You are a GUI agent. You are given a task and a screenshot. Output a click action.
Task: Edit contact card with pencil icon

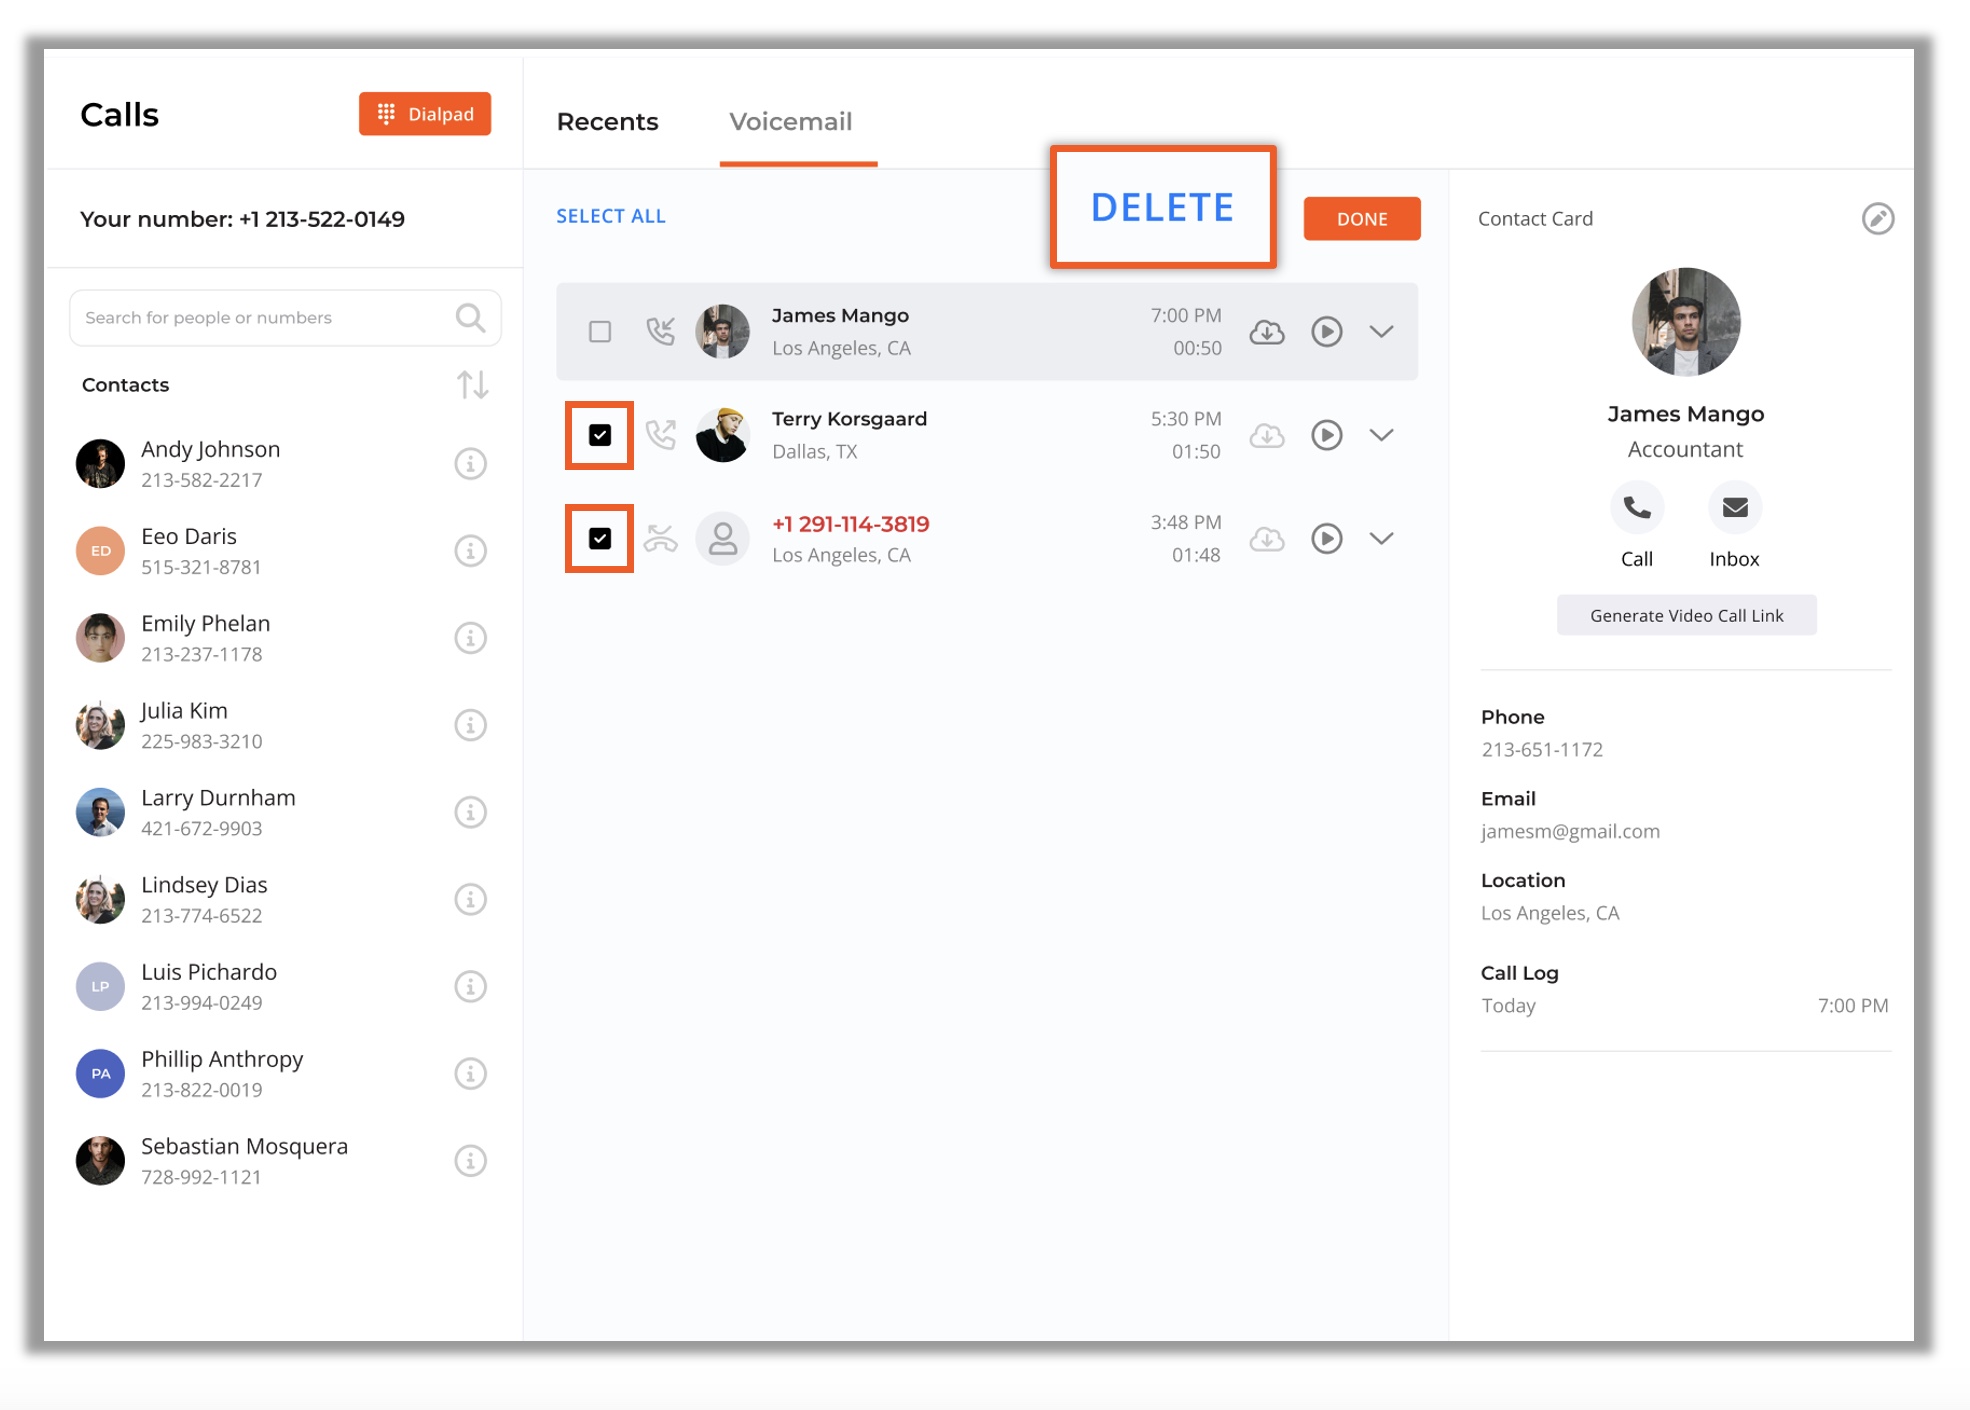point(1877,219)
